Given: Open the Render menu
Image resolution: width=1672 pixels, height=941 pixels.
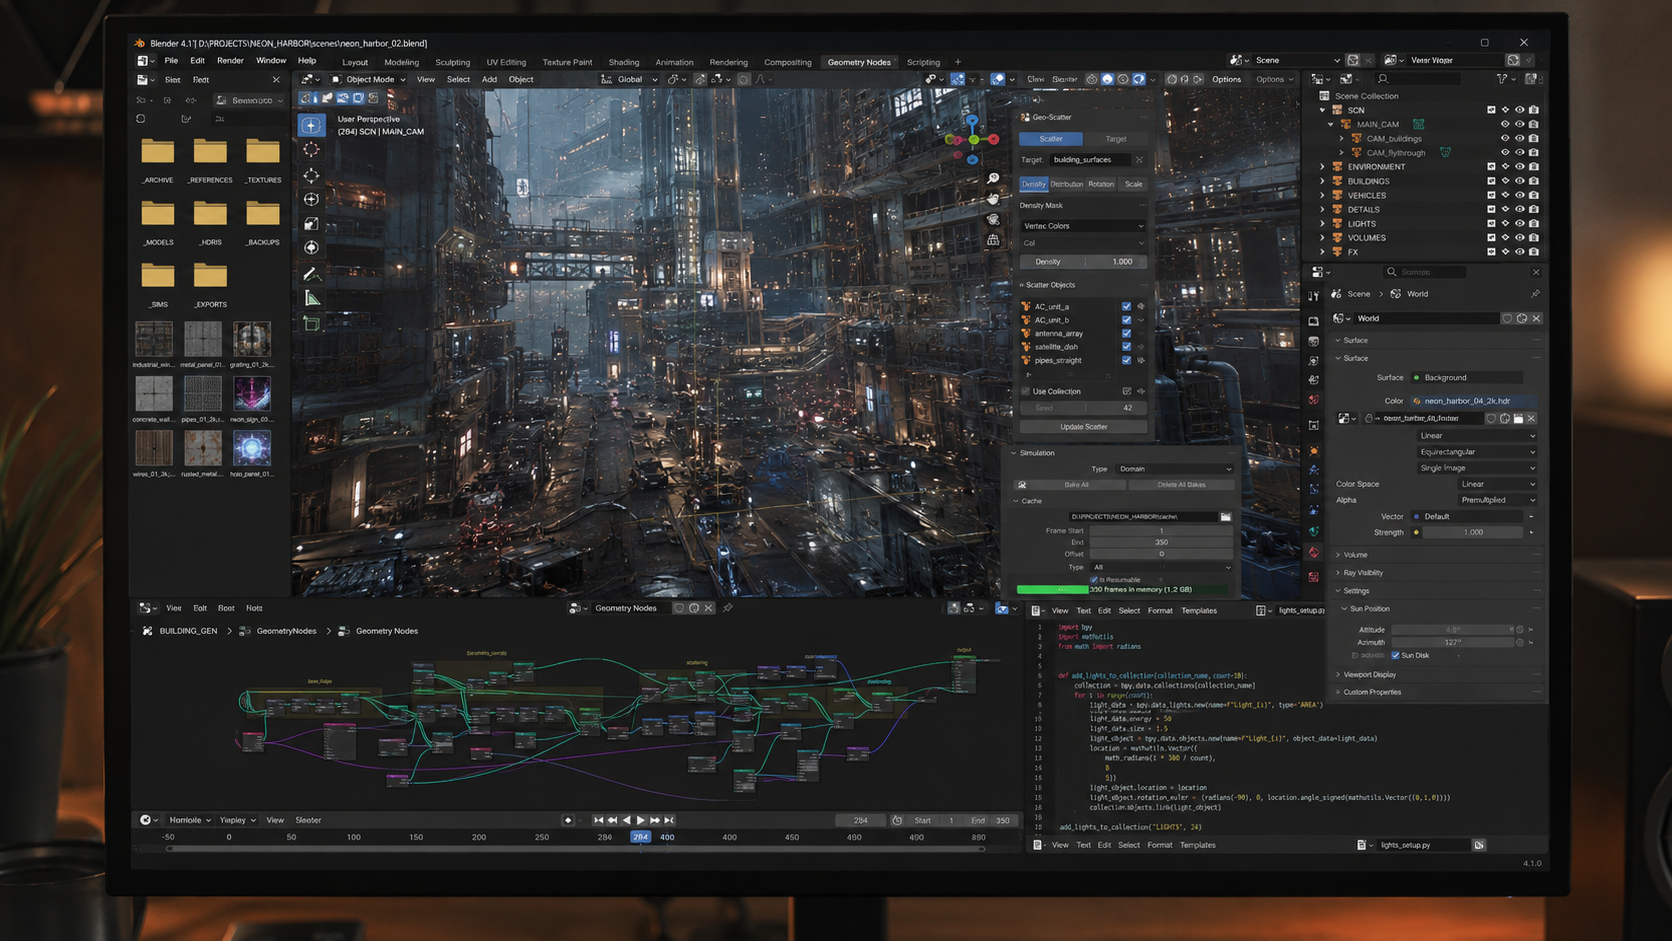Looking at the screenshot, I should coord(230,61).
